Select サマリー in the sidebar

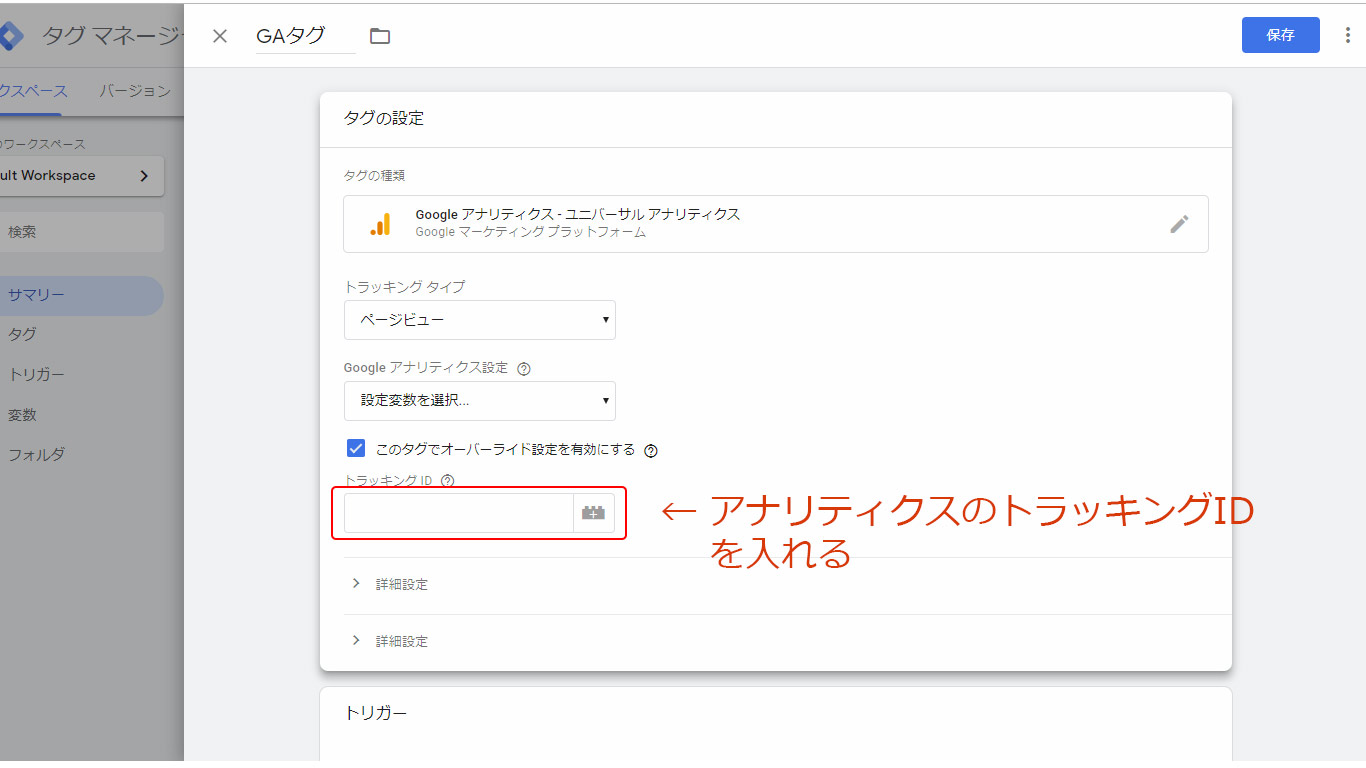click(80, 296)
